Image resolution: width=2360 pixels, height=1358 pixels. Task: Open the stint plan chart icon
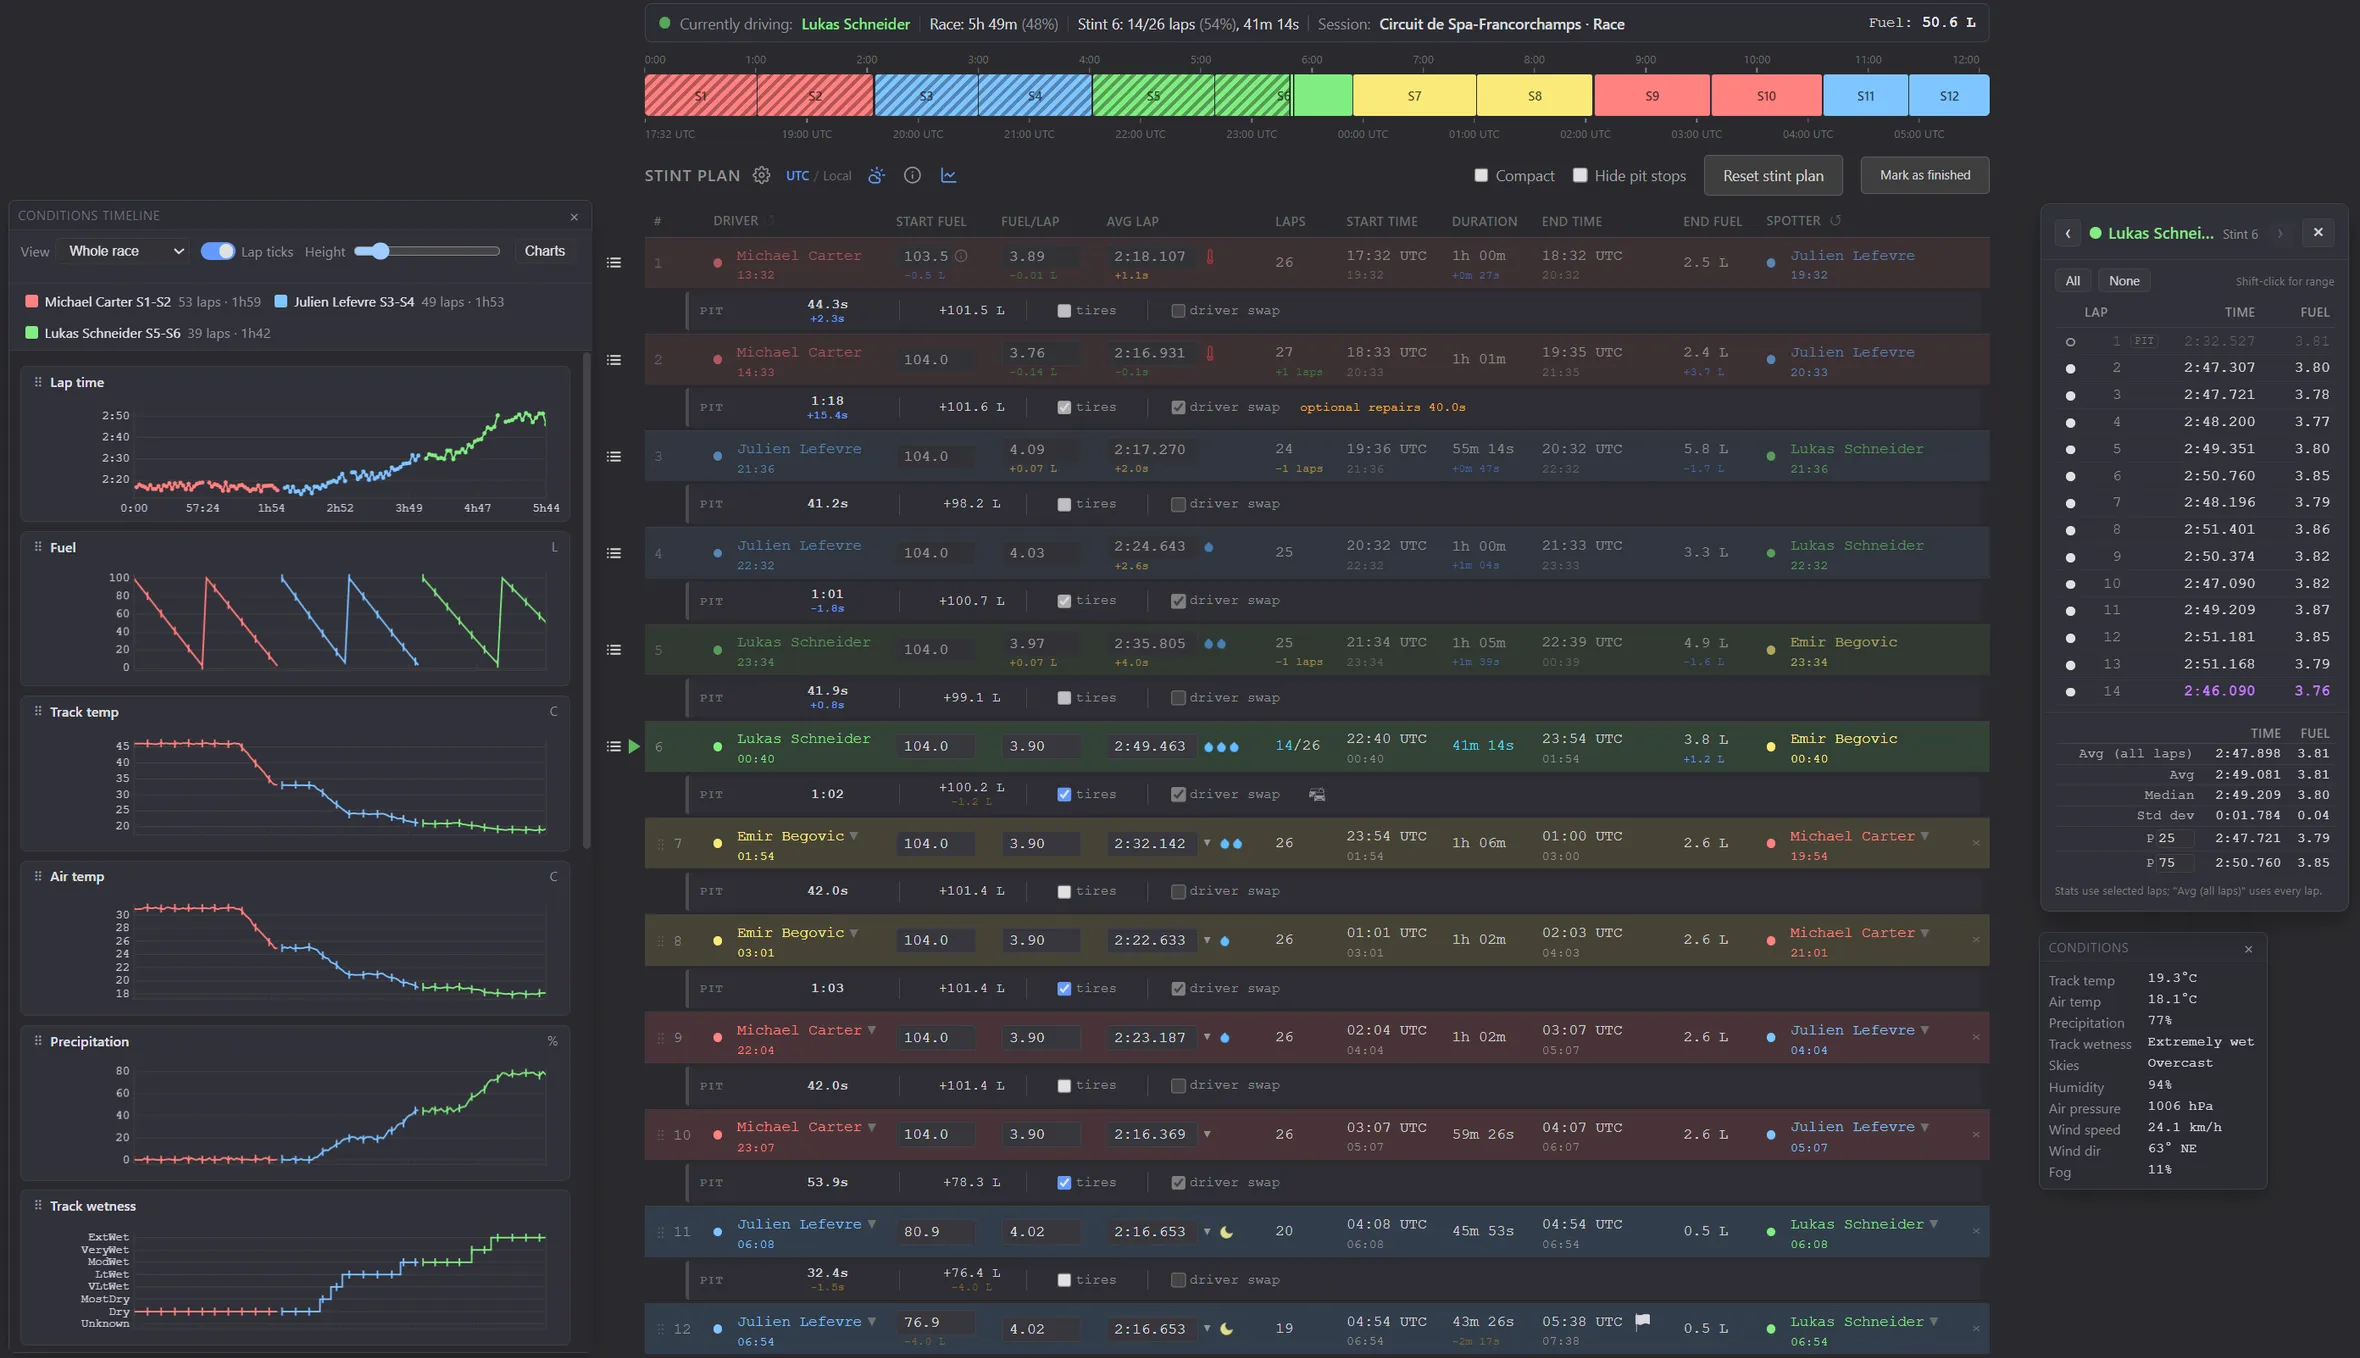[949, 175]
